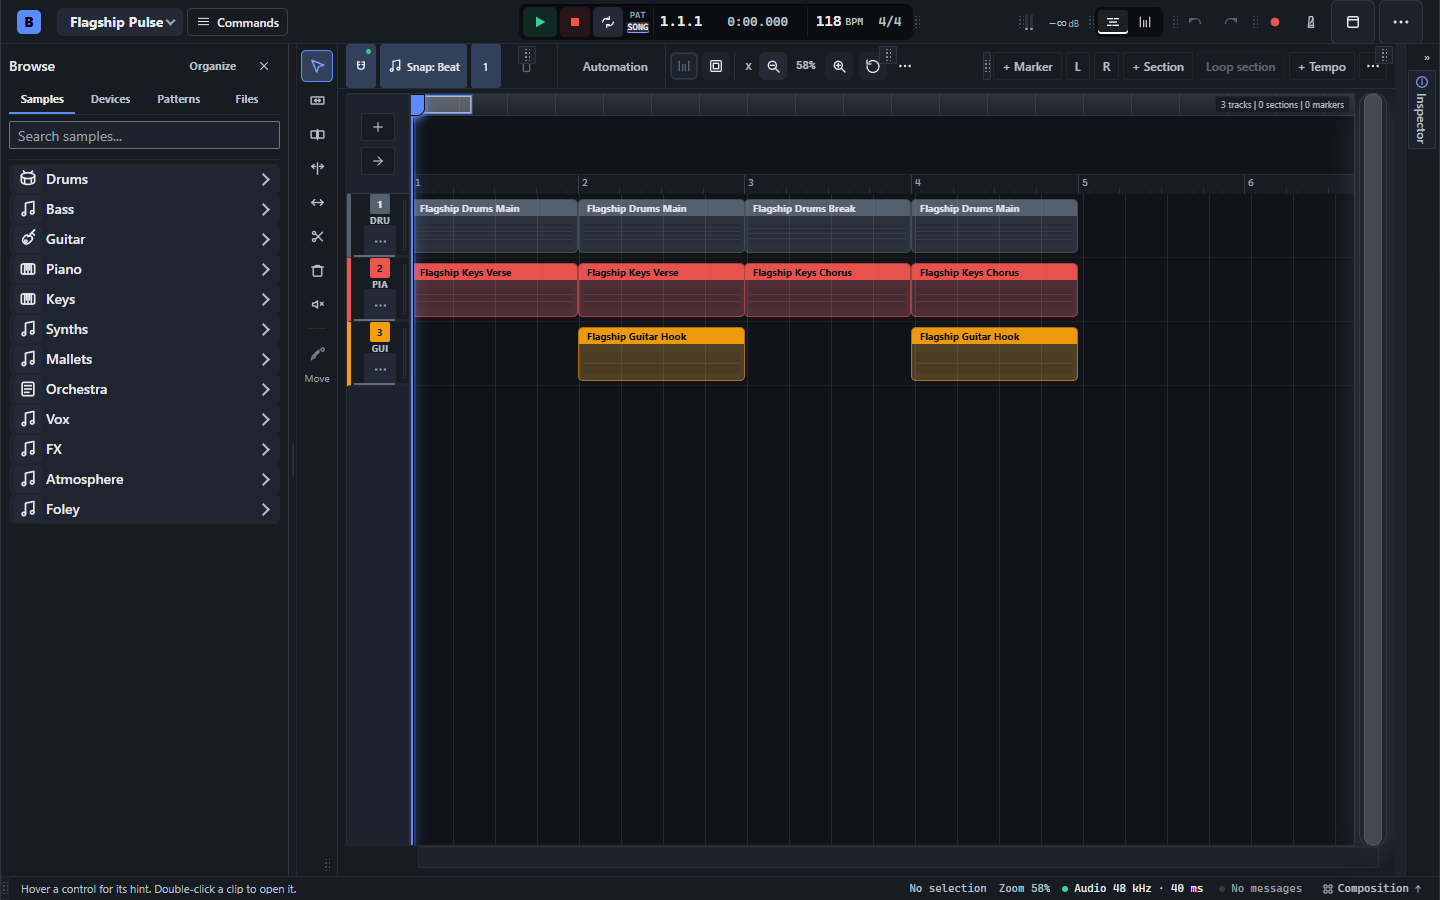
Task: Add a marker with + Marker
Action: coord(1027,67)
